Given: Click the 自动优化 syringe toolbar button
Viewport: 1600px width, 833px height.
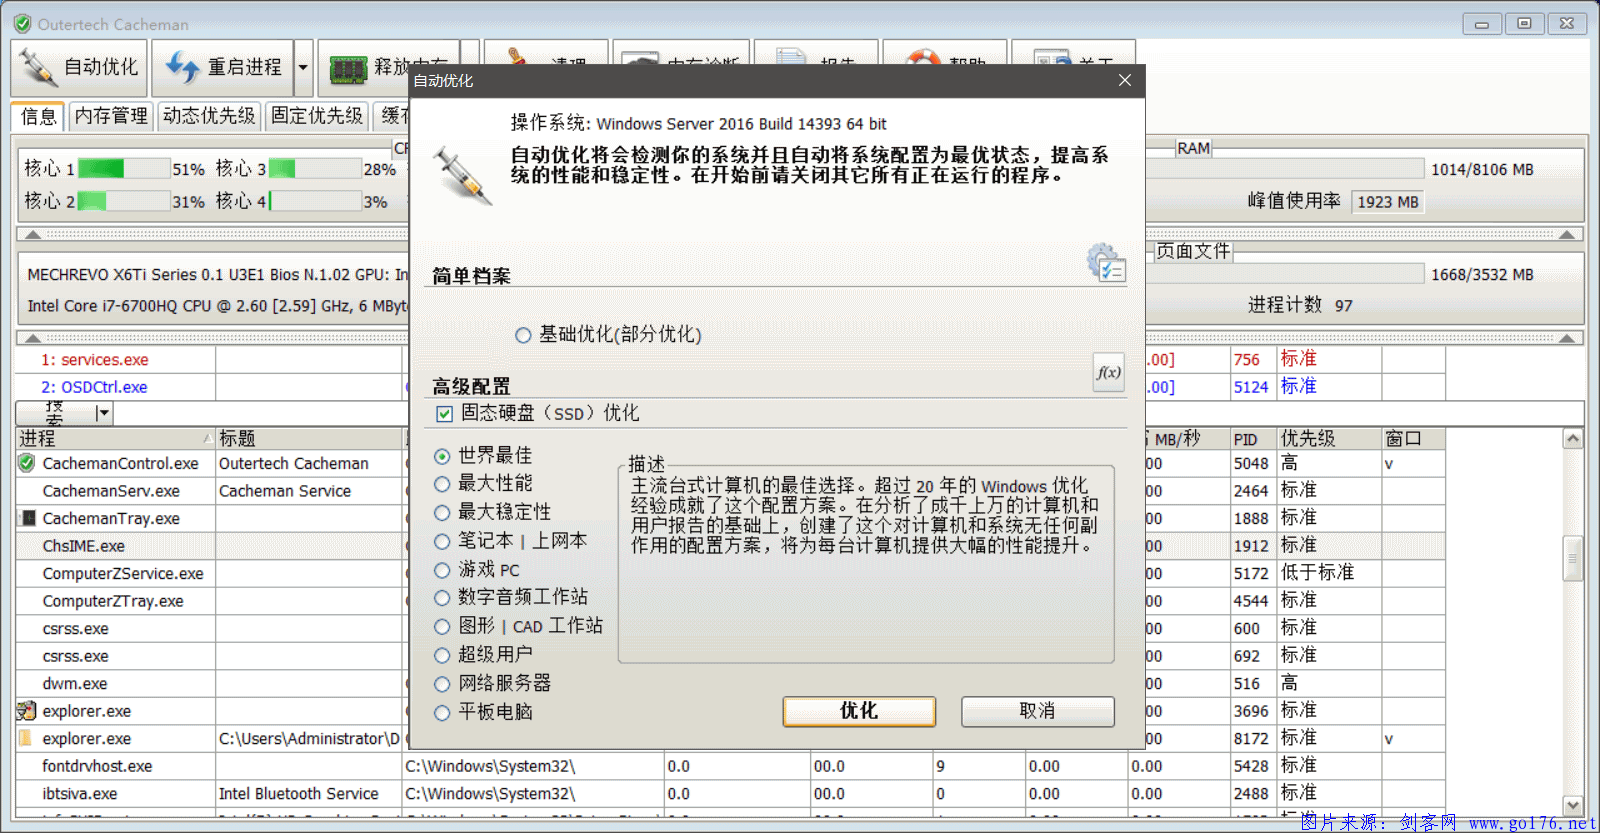Looking at the screenshot, I should [79, 67].
